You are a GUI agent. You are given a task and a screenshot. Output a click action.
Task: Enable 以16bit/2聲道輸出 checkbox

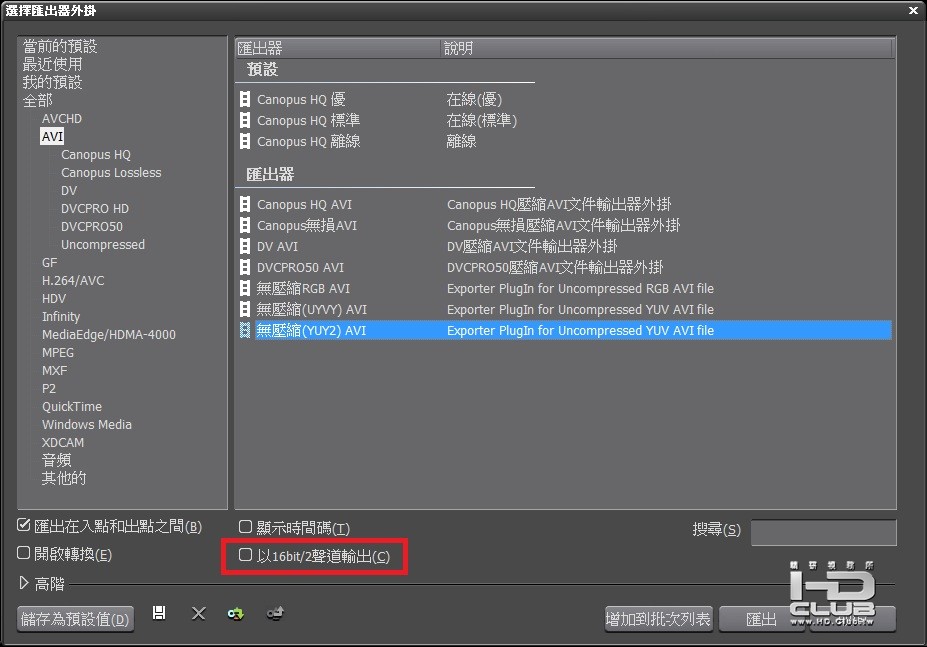point(245,555)
